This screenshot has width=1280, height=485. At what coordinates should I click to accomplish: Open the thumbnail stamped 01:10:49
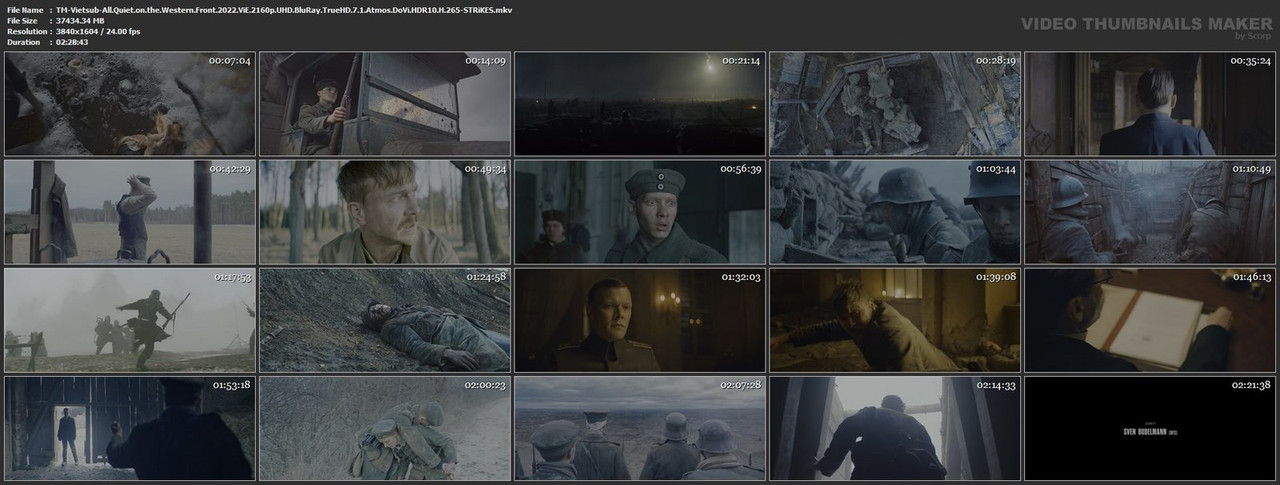pyautogui.click(x=1148, y=212)
